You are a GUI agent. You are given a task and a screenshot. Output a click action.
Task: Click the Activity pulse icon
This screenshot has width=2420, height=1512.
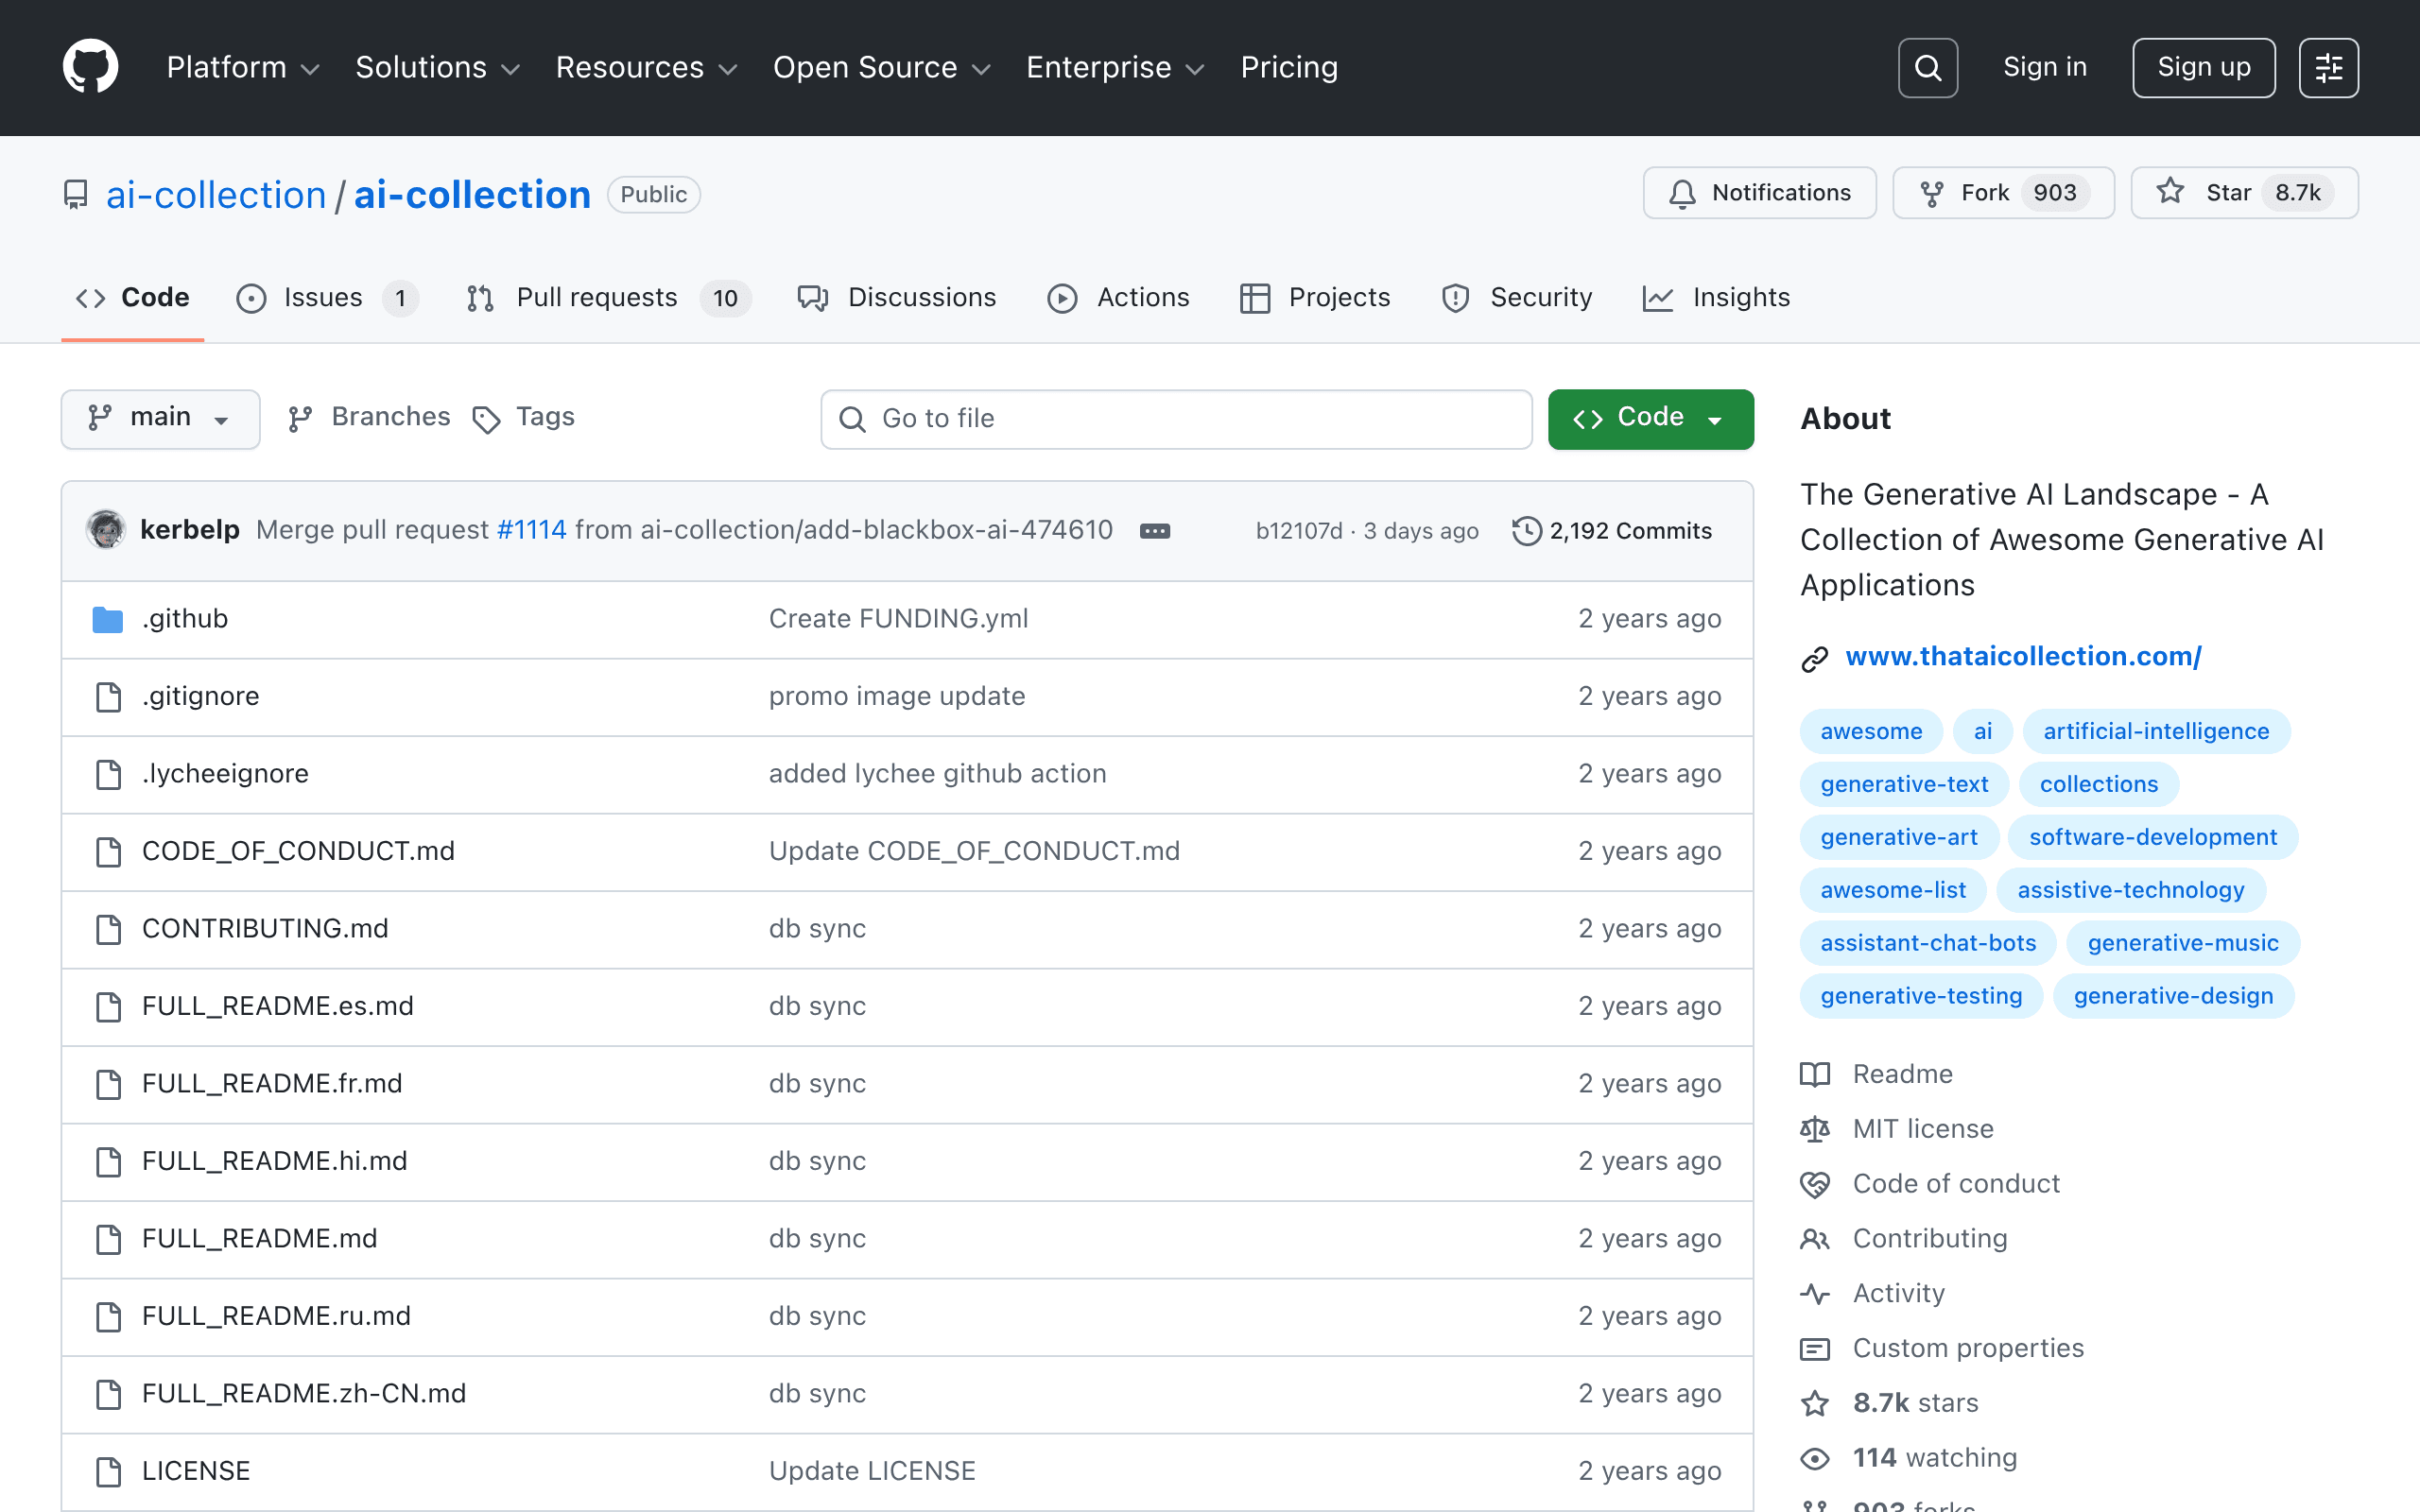pyautogui.click(x=1814, y=1294)
